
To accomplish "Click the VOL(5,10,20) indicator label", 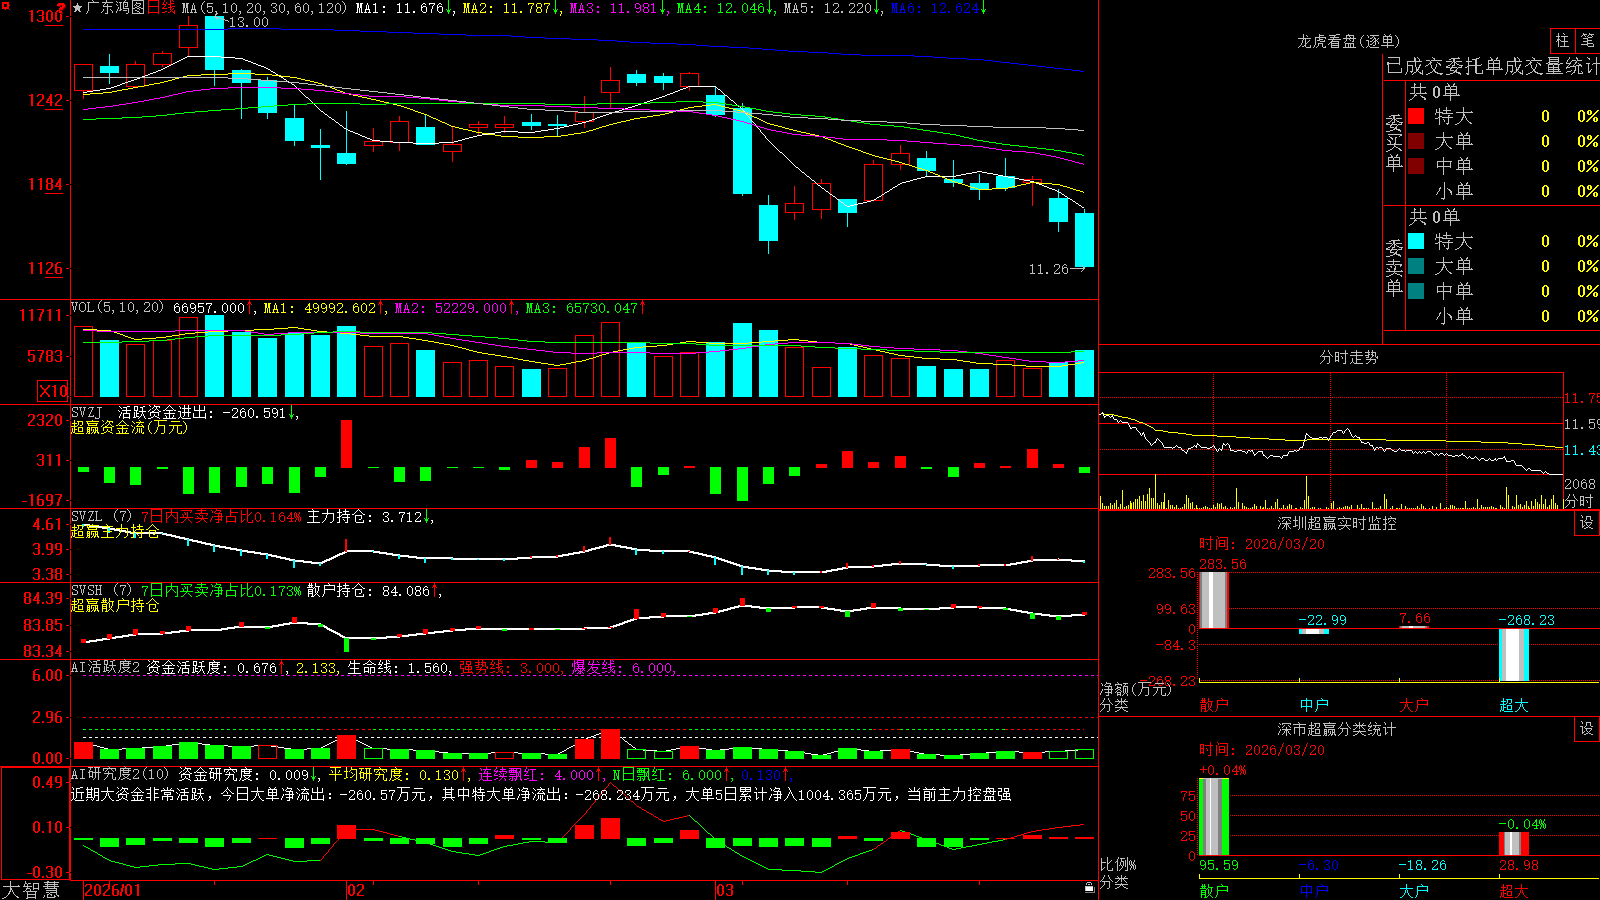I will [117, 307].
